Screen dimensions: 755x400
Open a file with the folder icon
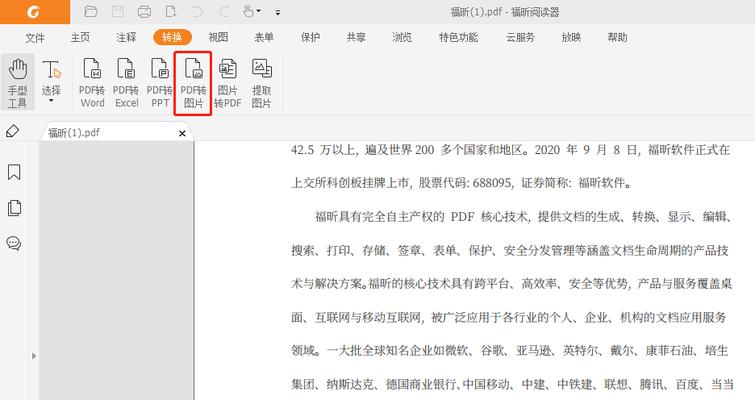(x=91, y=12)
